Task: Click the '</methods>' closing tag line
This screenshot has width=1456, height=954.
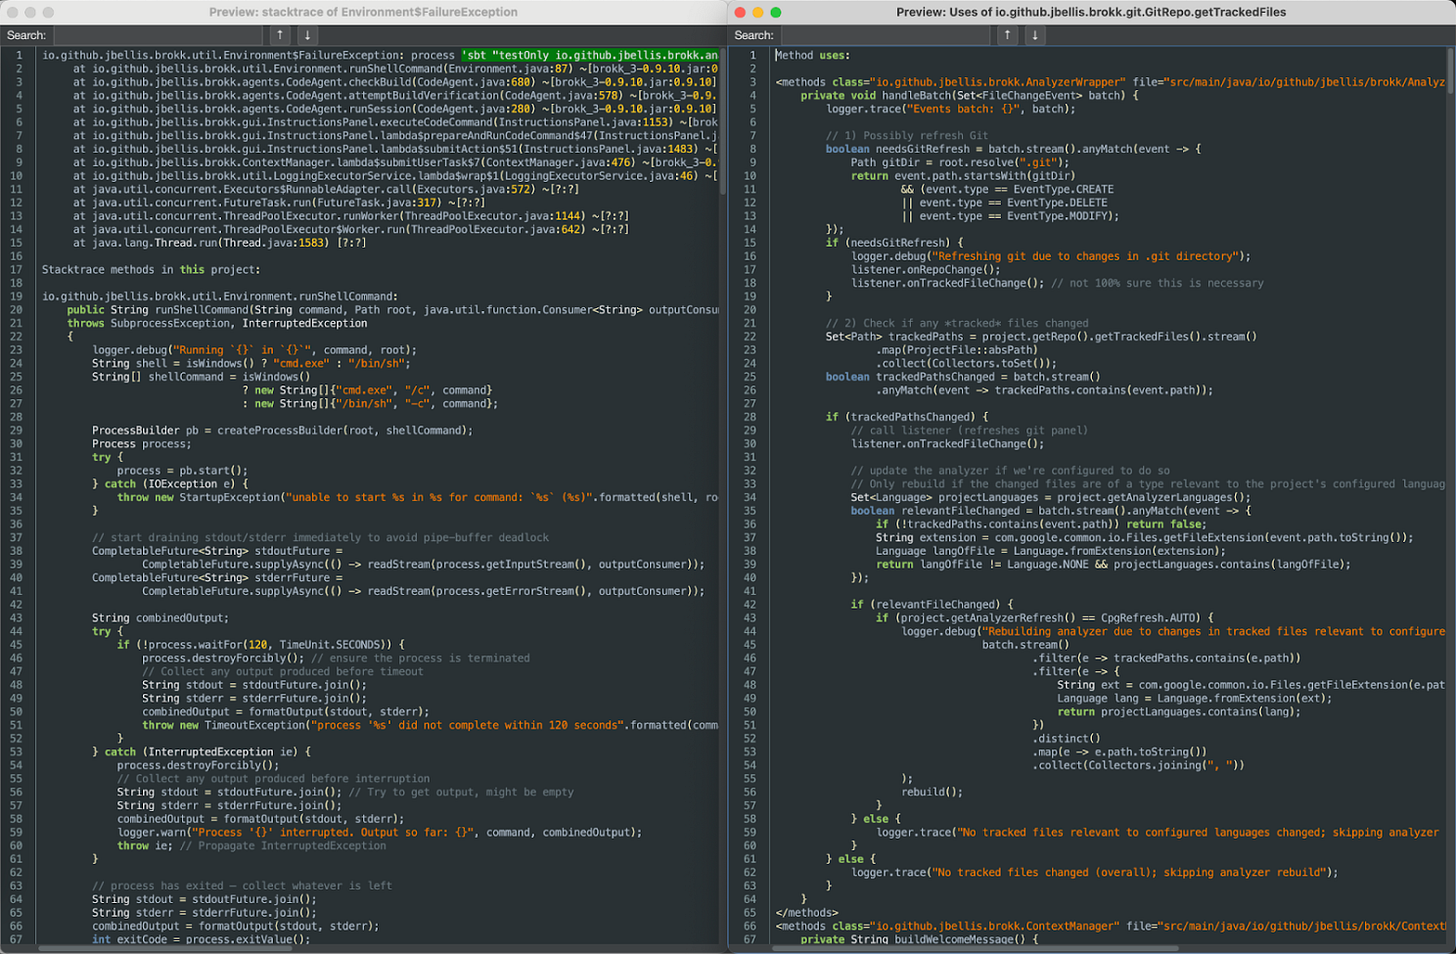Action: point(807,912)
